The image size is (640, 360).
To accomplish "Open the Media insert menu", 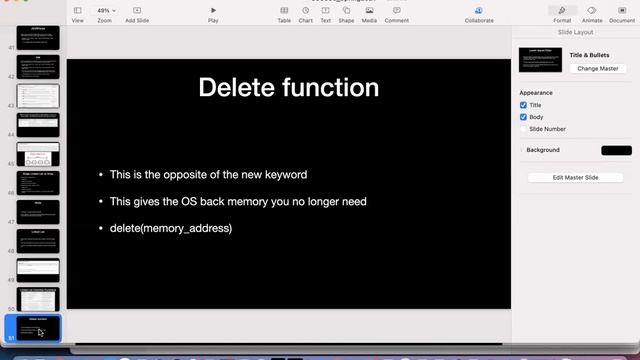I will pyautogui.click(x=369, y=10).
